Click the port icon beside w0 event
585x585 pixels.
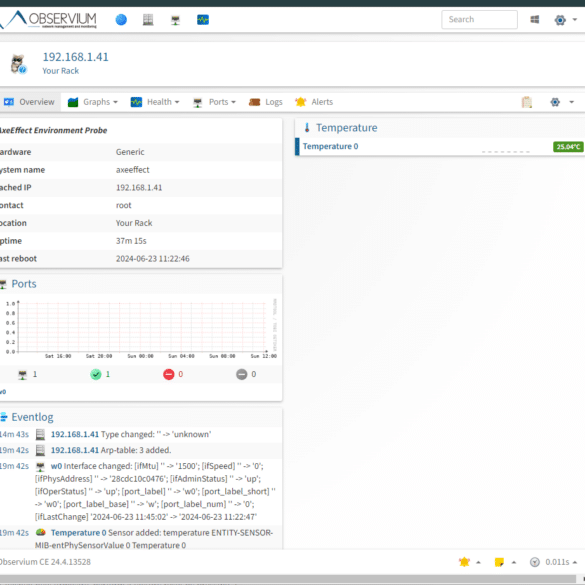click(40, 466)
